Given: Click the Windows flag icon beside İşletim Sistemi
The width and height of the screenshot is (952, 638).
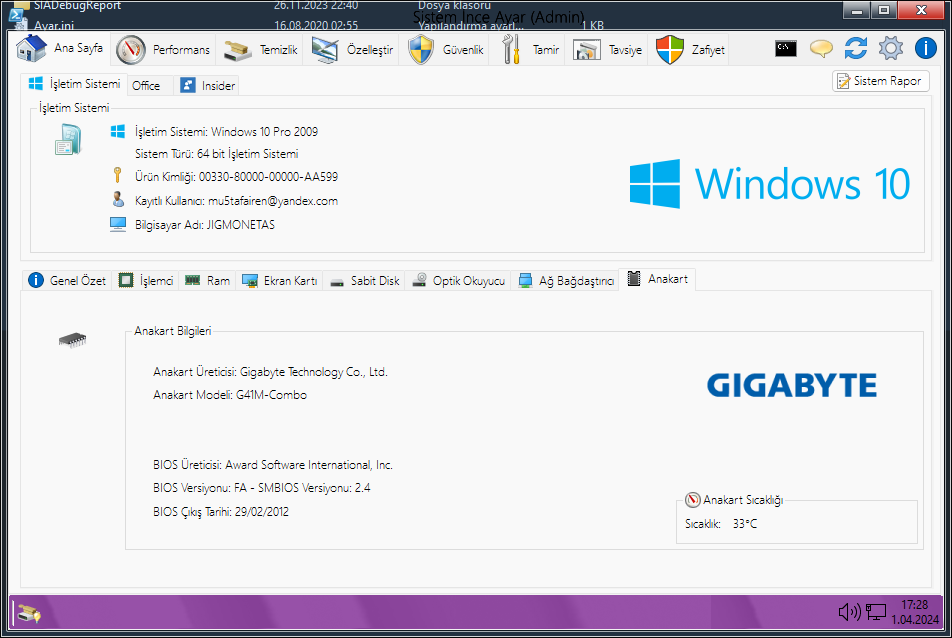Looking at the screenshot, I should coord(118,131).
